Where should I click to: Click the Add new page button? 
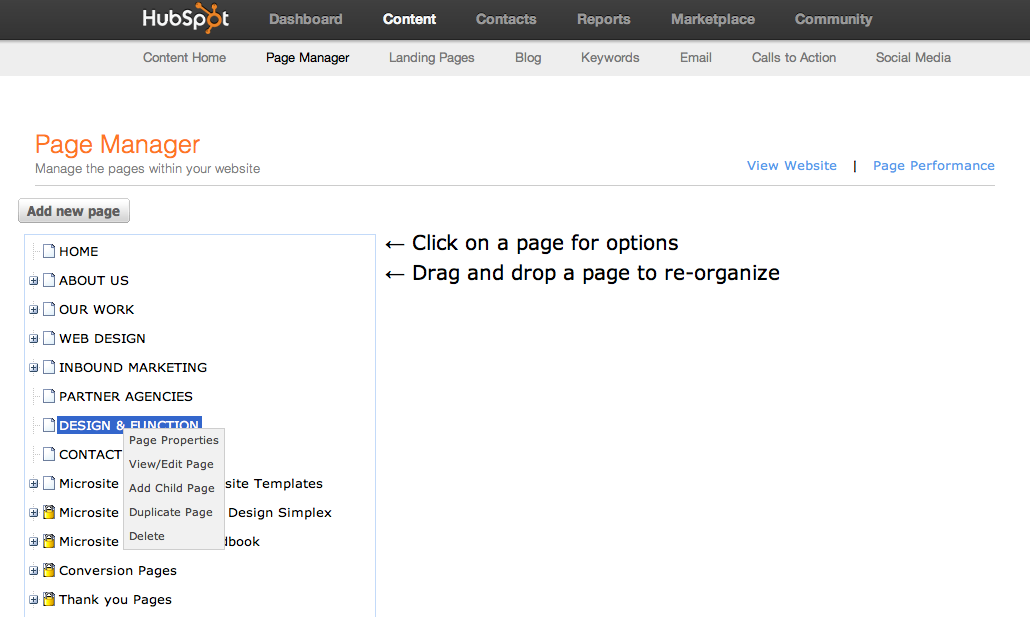(73, 210)
